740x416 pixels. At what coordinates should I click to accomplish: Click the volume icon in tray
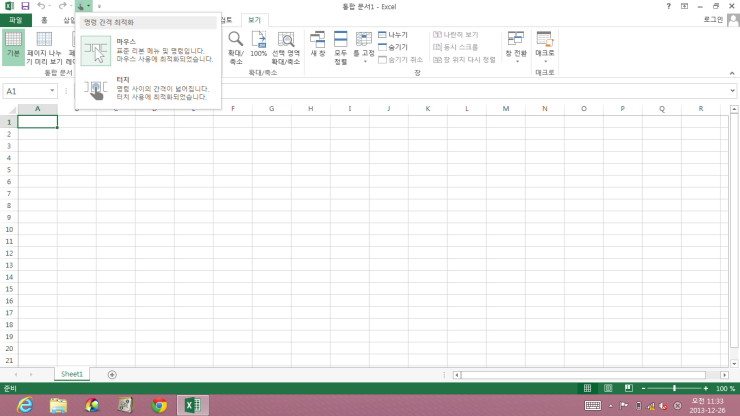(663, 406)
